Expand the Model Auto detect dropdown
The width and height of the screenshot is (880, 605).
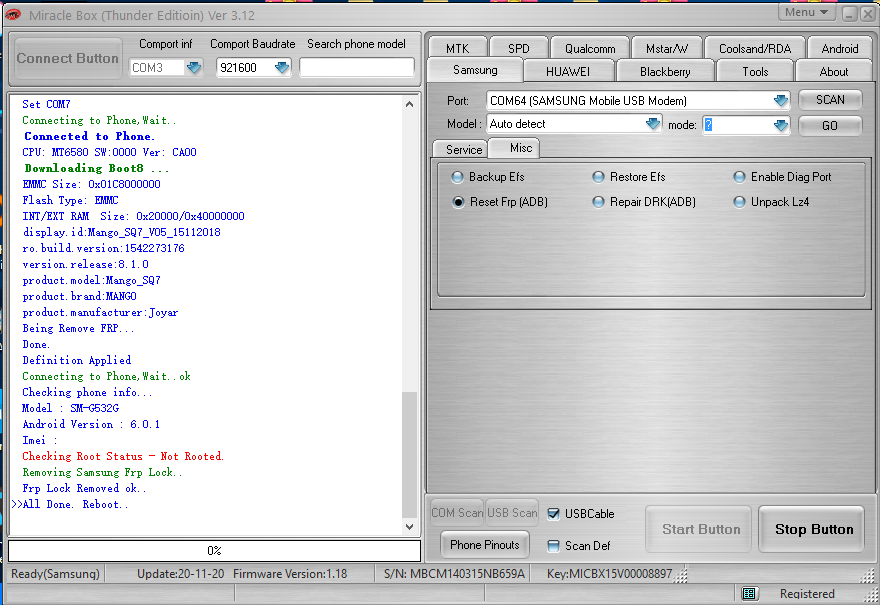click(653, 124)
